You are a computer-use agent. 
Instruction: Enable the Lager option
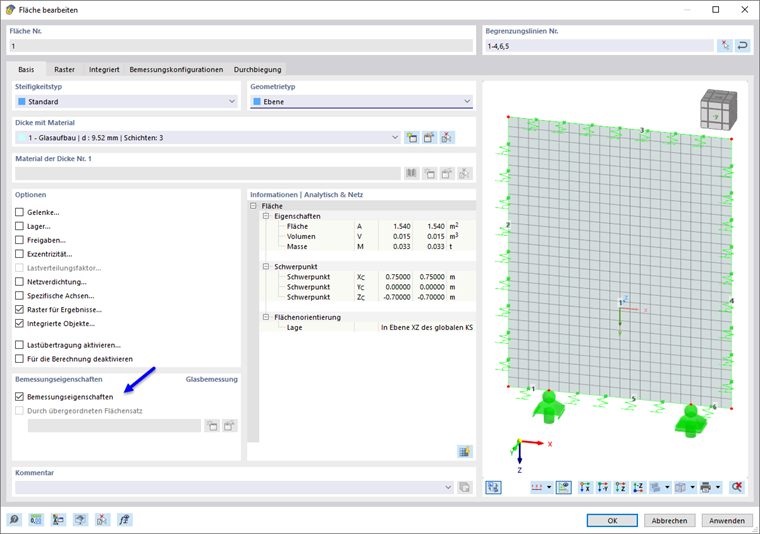pyautogui.click(x=19, y=226)
